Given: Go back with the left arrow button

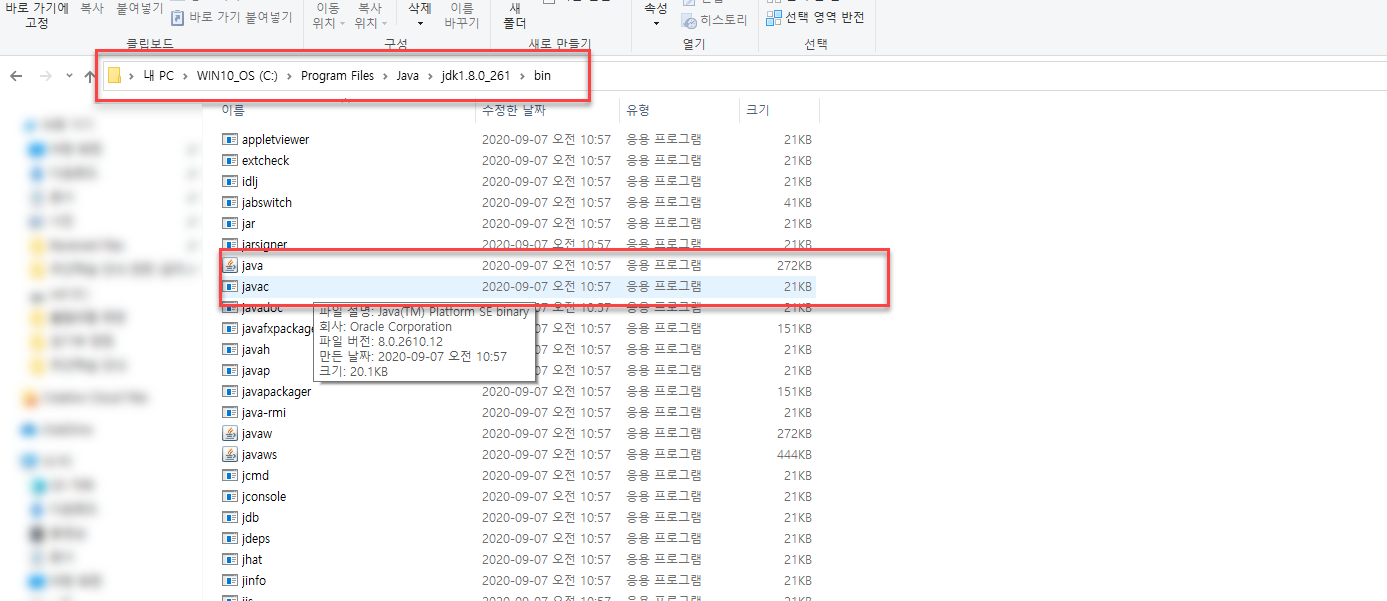Looking at the screenshot, I should coord(16,76).
